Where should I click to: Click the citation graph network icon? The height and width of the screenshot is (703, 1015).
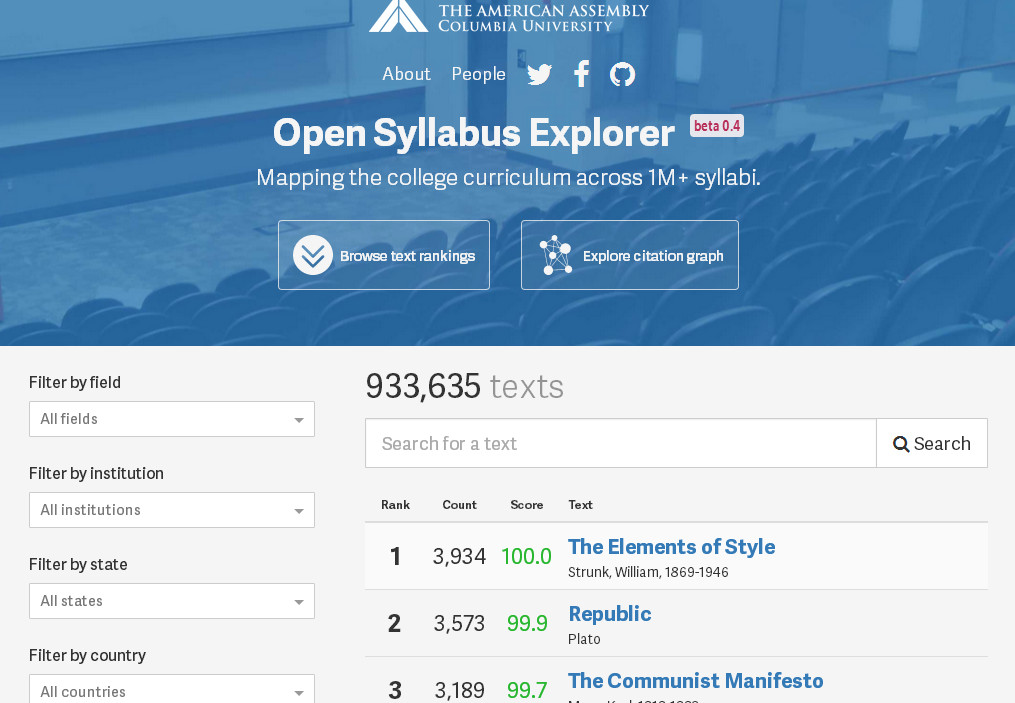pos(555,255)
